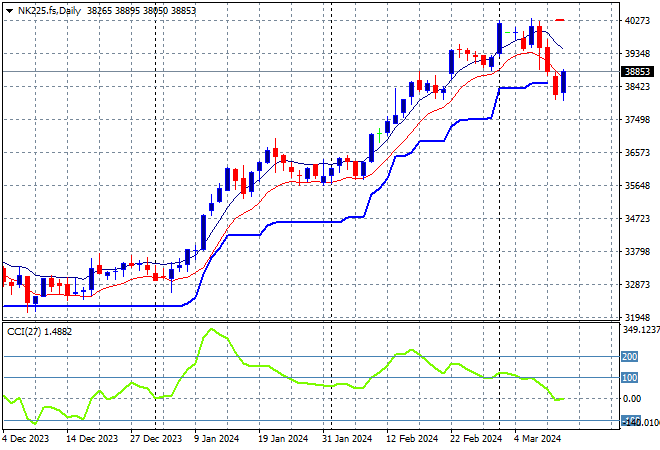Click the CCI 200 level label
660x450 pixels.
(631, 356)
